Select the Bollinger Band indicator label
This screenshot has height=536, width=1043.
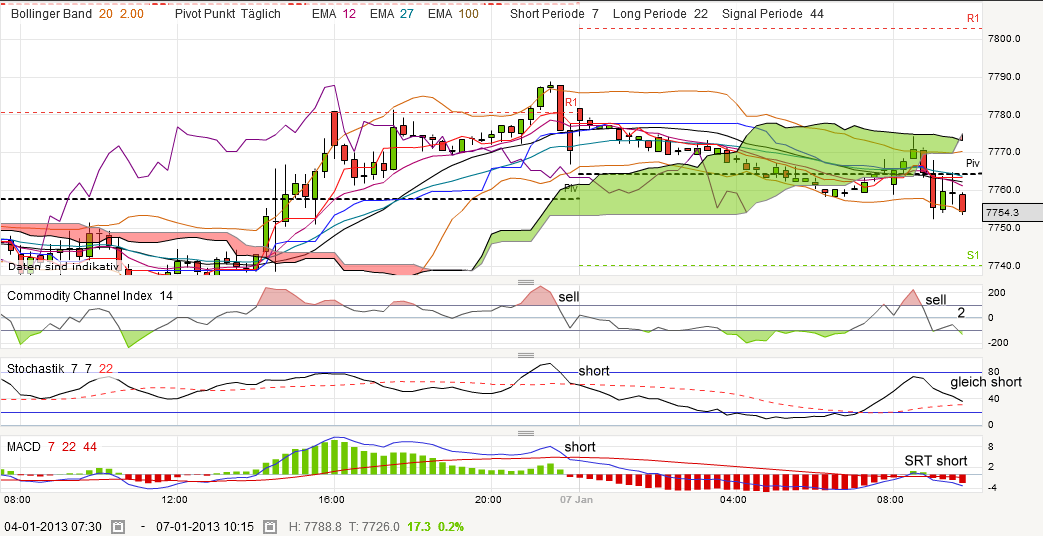click(x=49, y=13)
